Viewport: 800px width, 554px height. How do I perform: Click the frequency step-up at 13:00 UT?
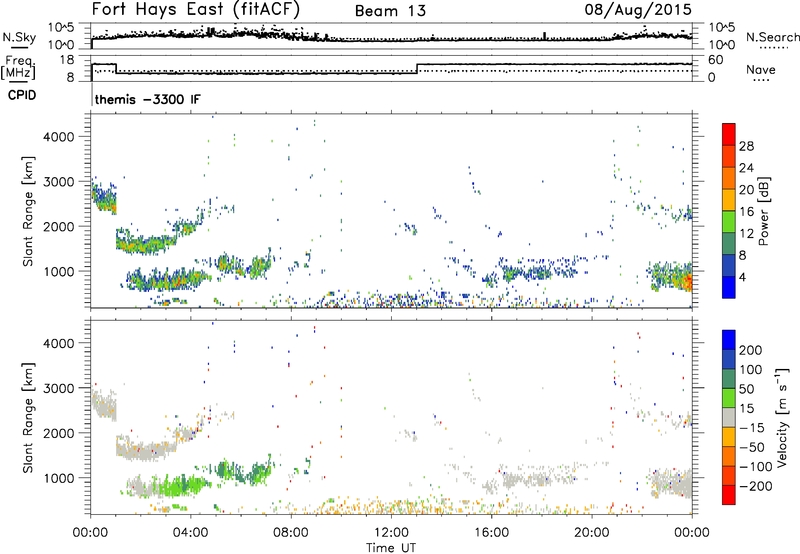click(417, 68)
